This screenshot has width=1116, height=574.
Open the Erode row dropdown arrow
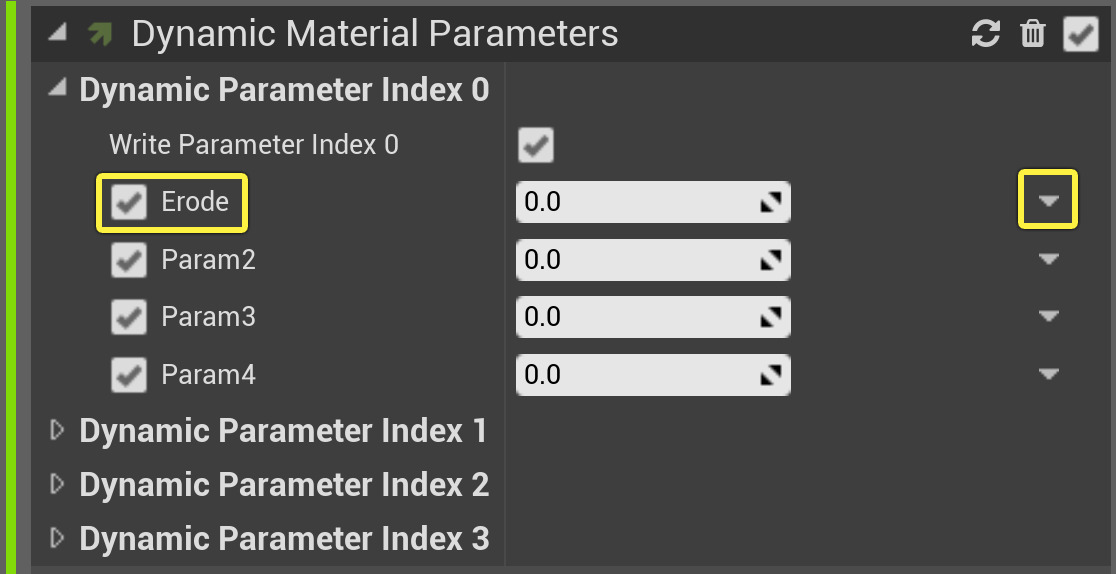1047,201
